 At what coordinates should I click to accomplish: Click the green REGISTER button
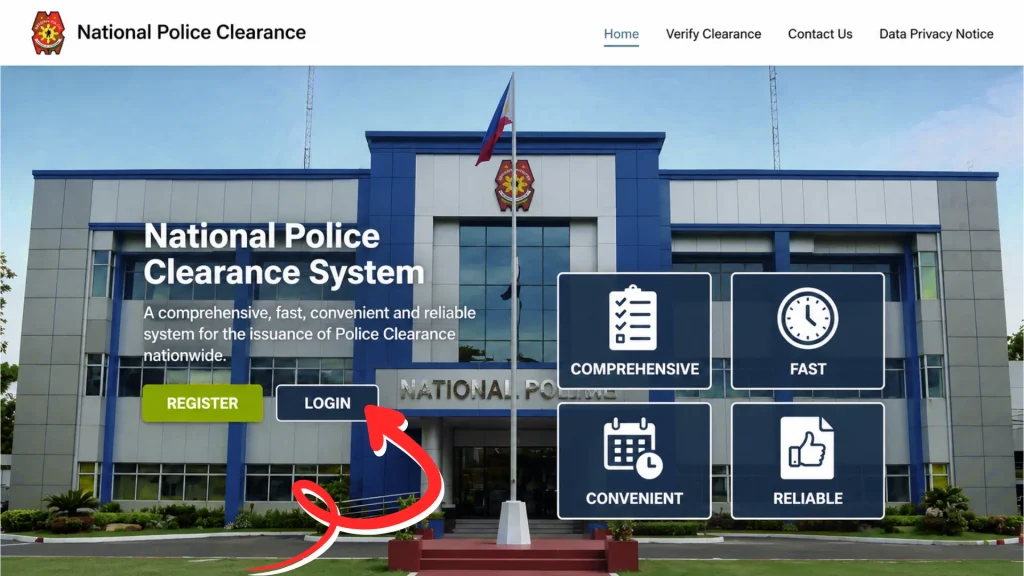point(202,403)
